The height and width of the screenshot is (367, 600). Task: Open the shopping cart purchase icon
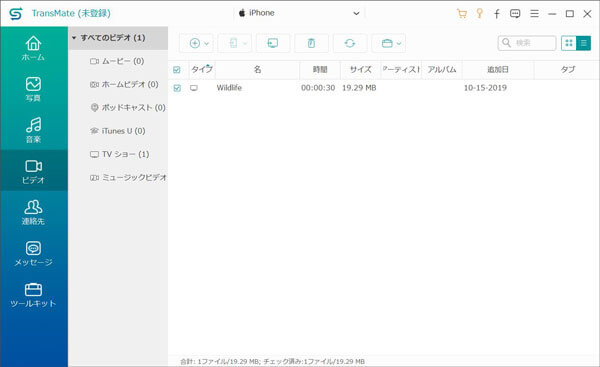(x=462, y=14)
